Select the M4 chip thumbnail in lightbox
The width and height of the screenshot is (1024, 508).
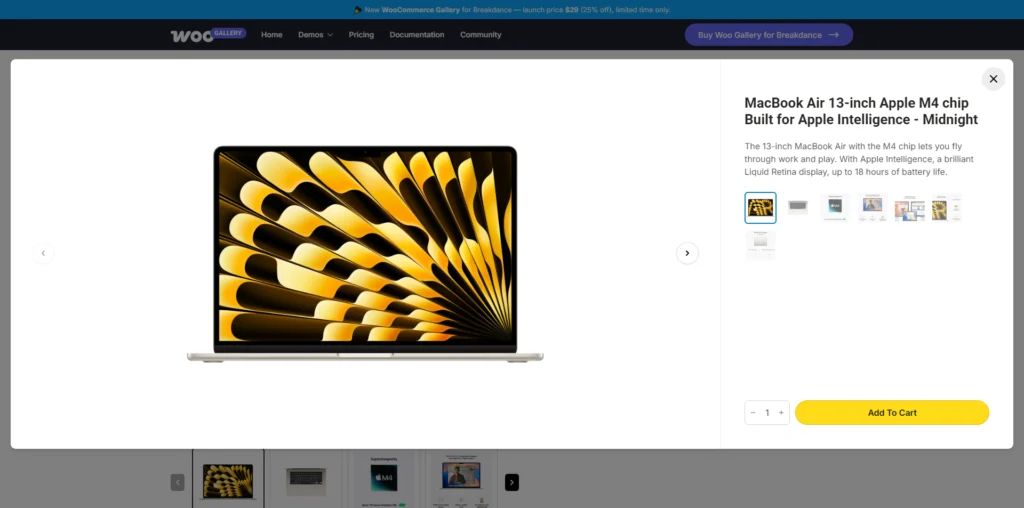(x=835, y=208)
